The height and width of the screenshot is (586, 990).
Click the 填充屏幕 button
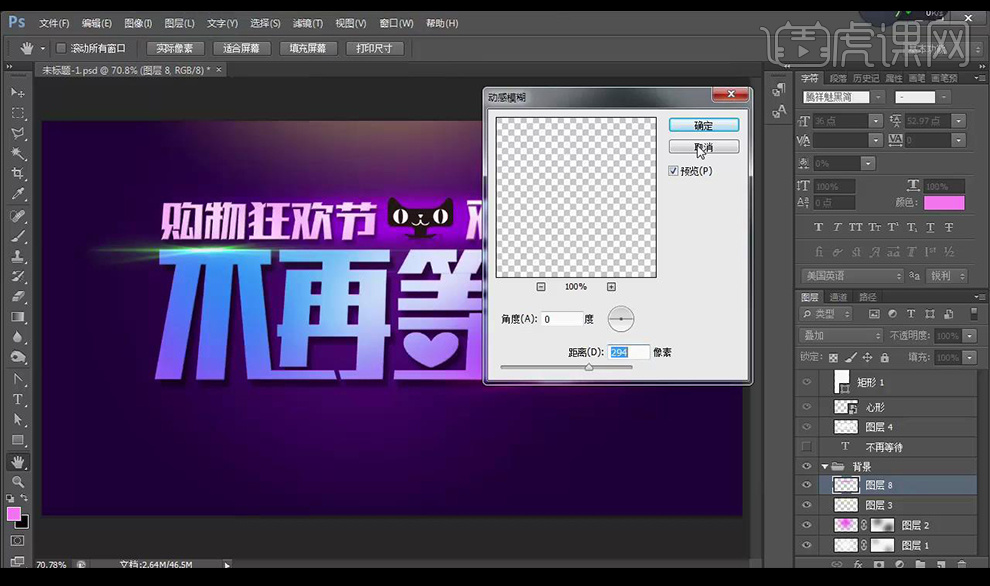click(x=307, y=48)
